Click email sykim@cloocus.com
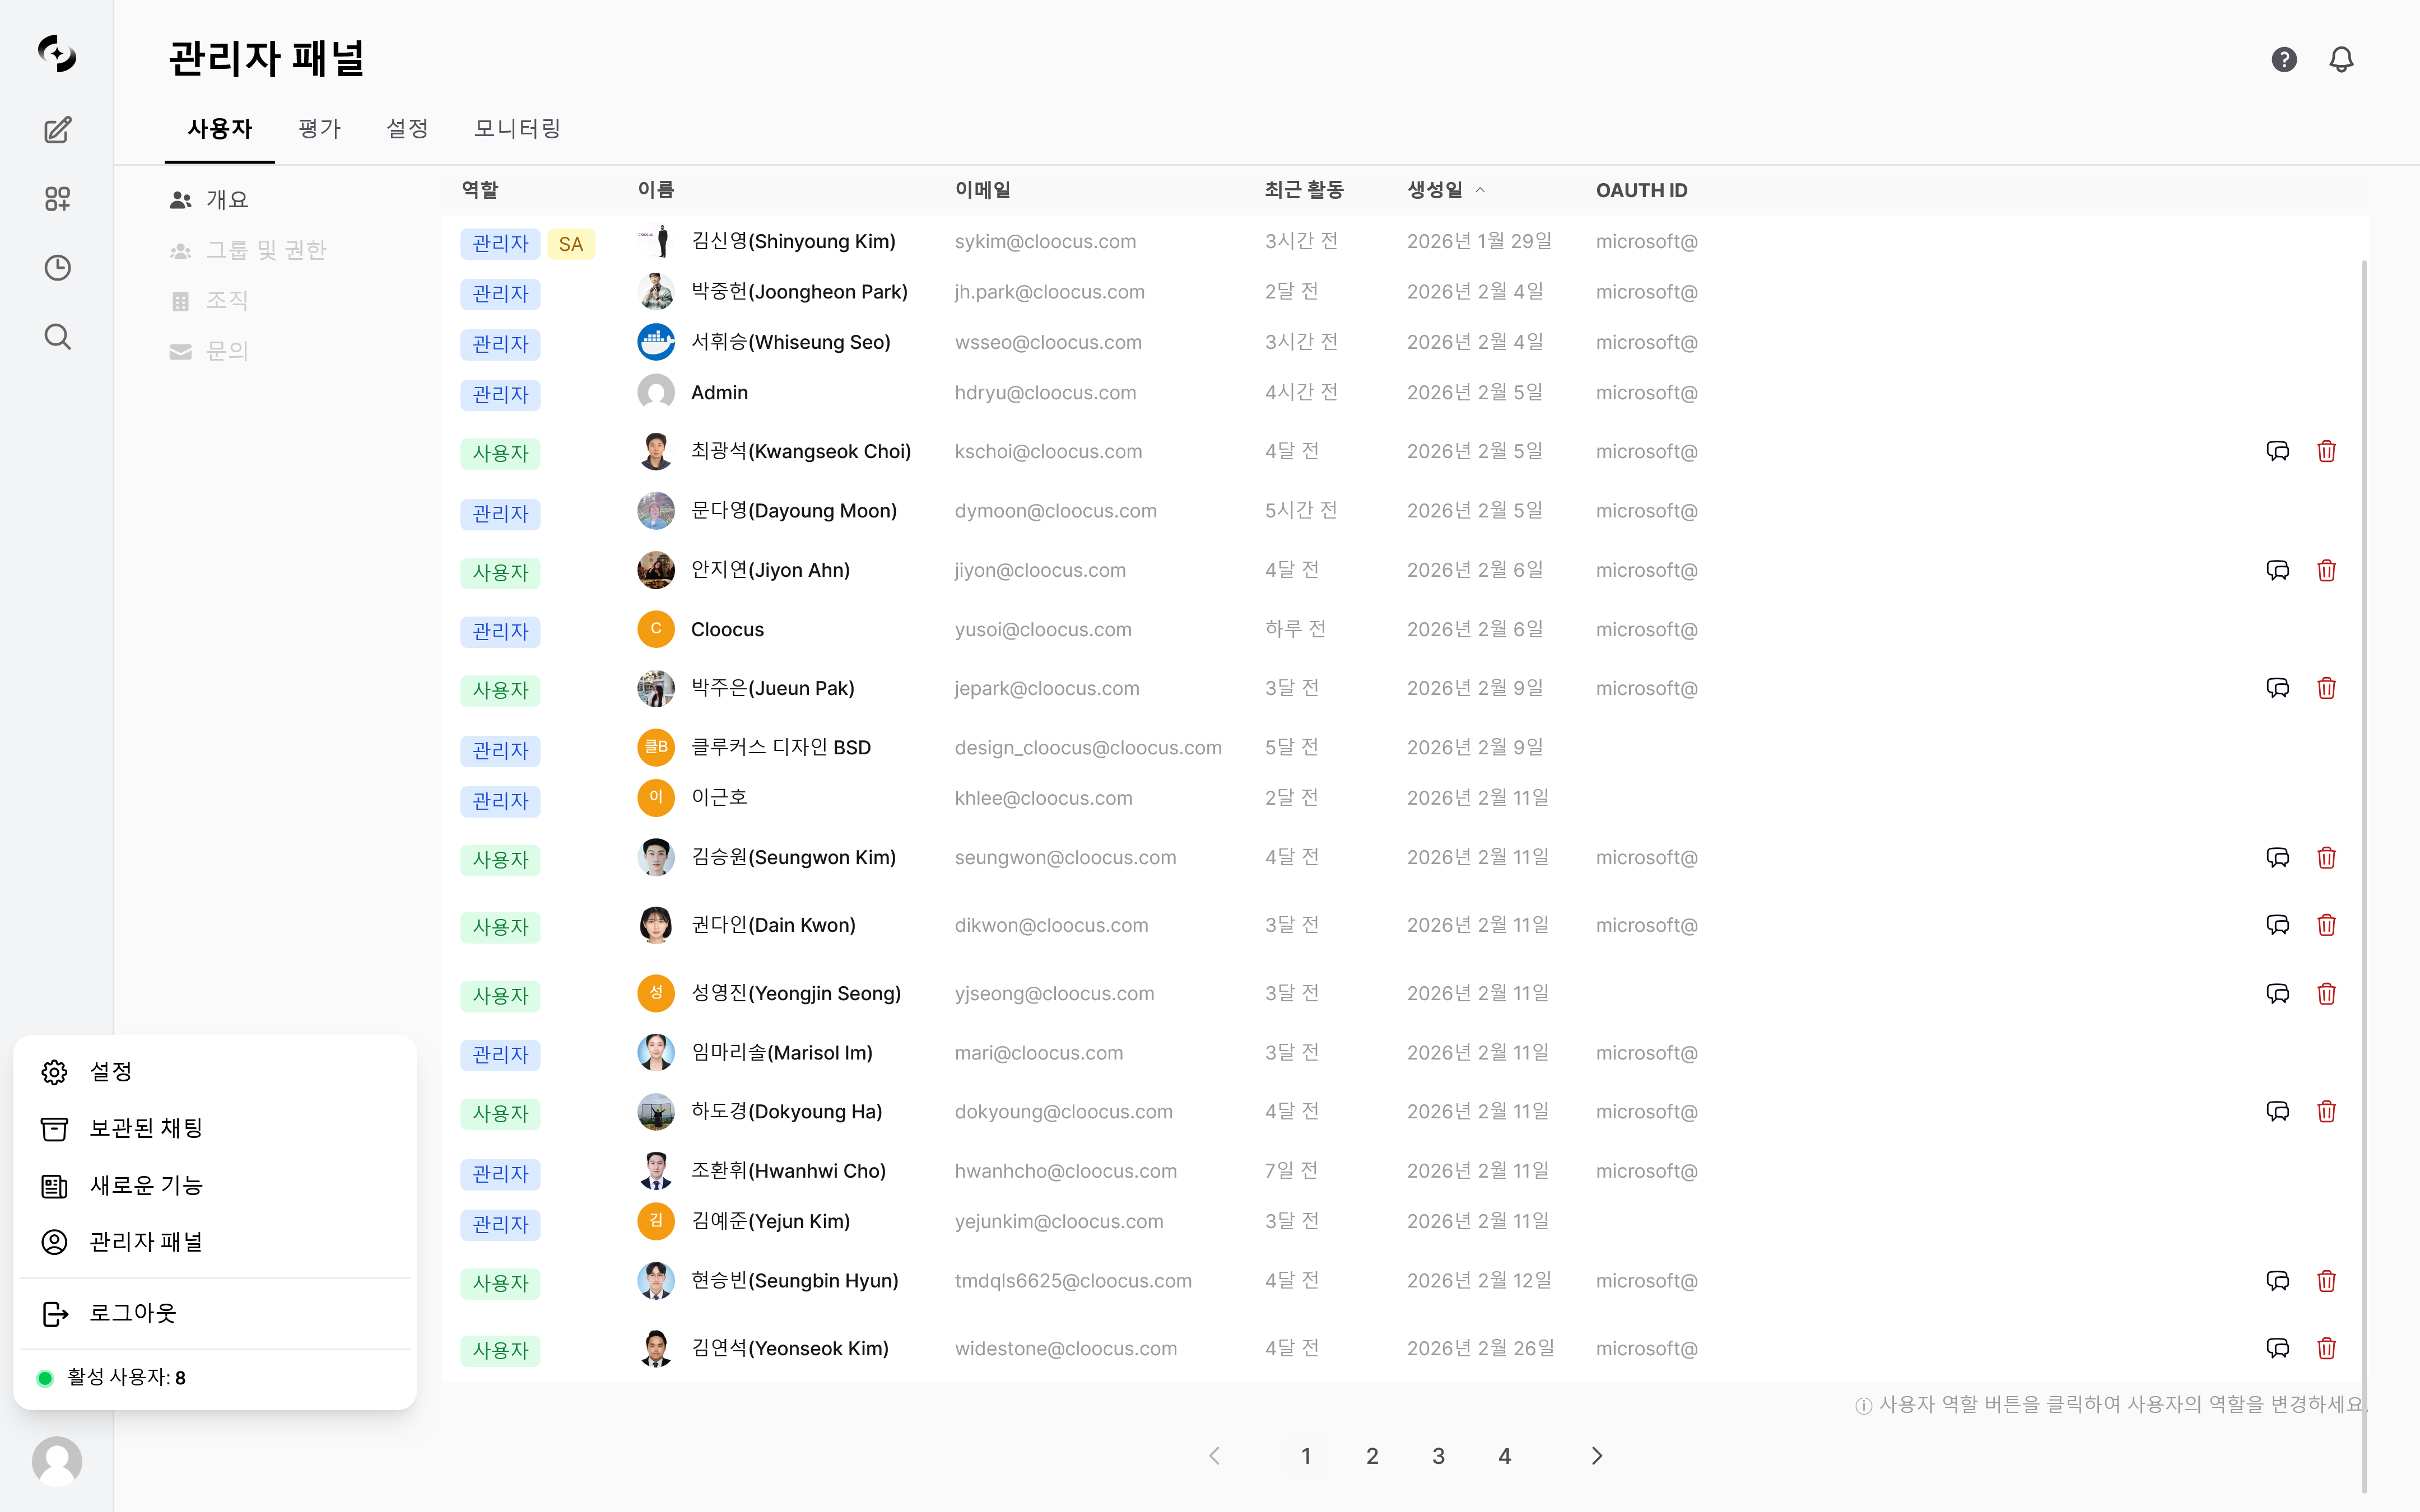 1045,241
